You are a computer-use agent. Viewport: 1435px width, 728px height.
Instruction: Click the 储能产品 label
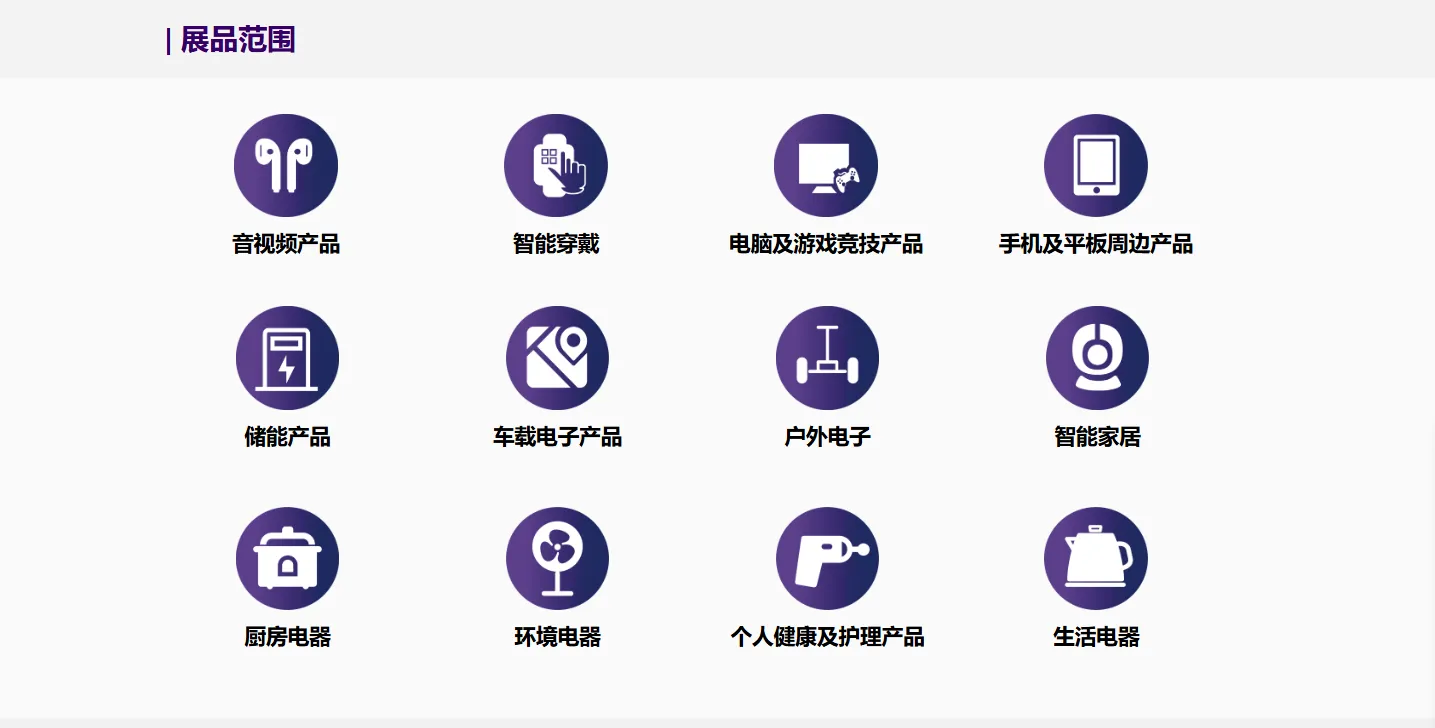point(287,437)
